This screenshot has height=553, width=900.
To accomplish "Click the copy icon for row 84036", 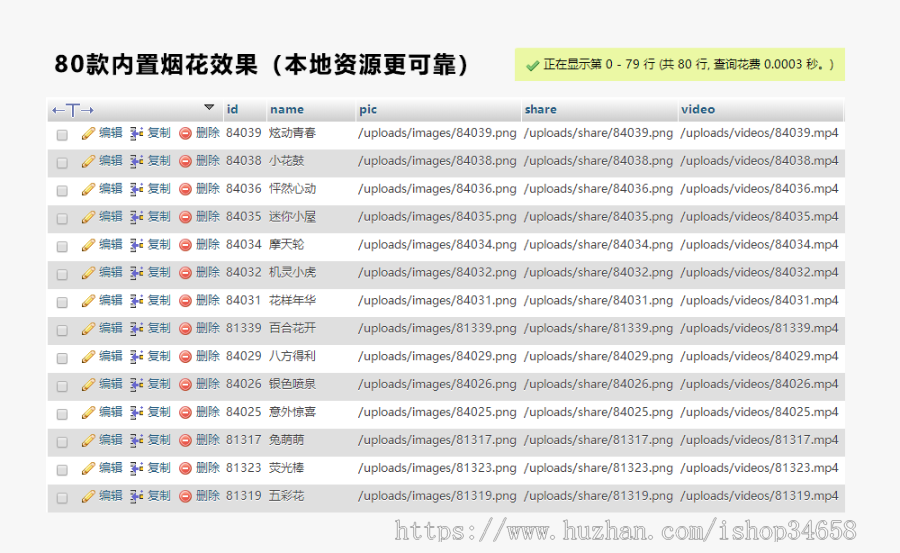I will click(x=136, y=190).
